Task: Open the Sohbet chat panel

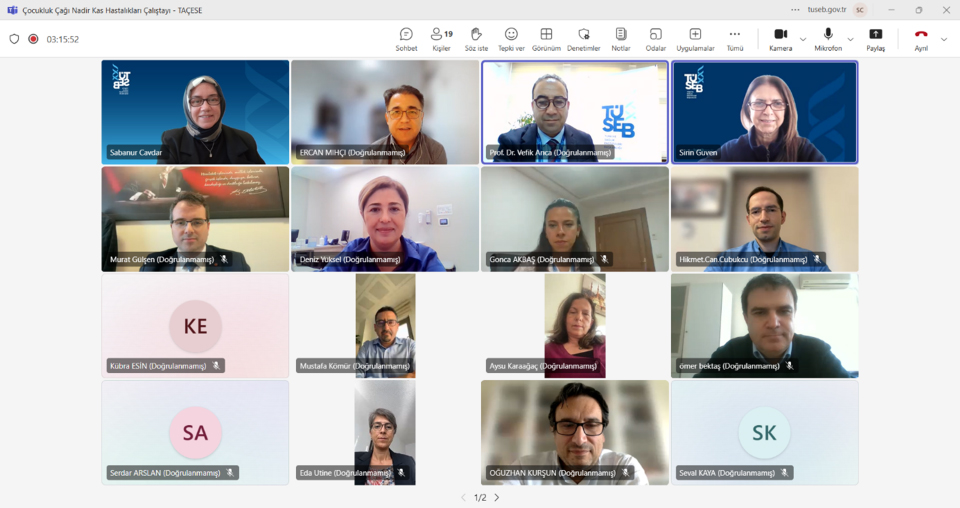Action: tap(406, 39)
